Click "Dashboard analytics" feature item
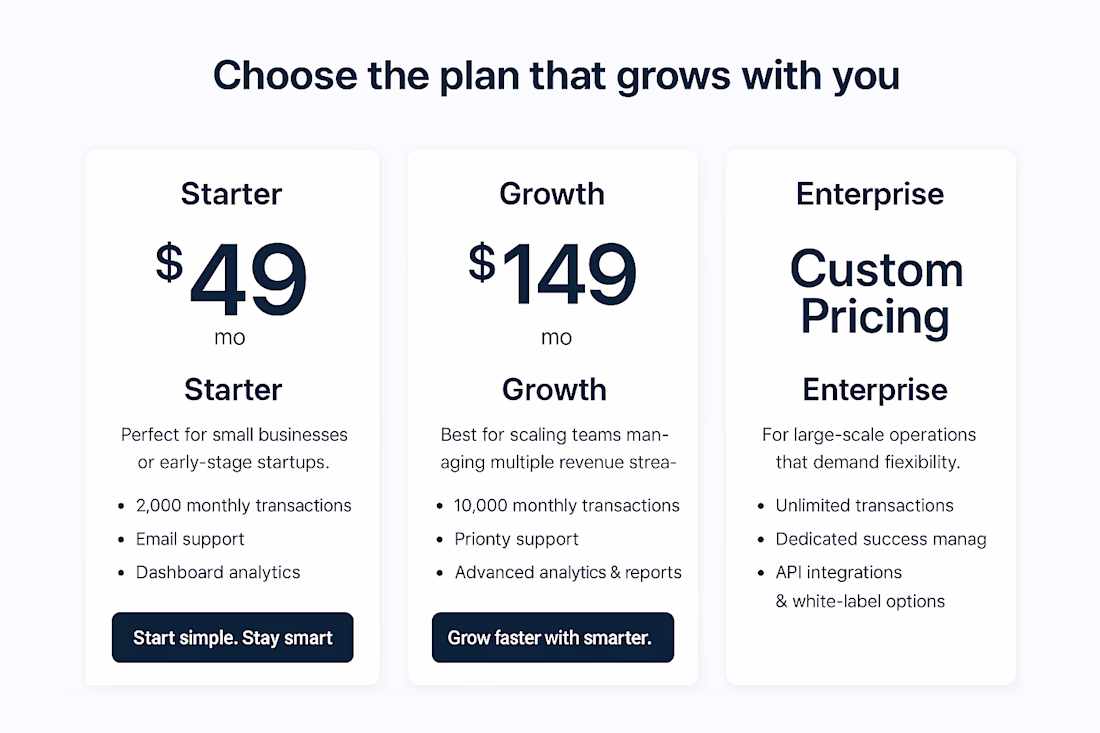This screenshot has width=1100, height=733. coord(217,572)
